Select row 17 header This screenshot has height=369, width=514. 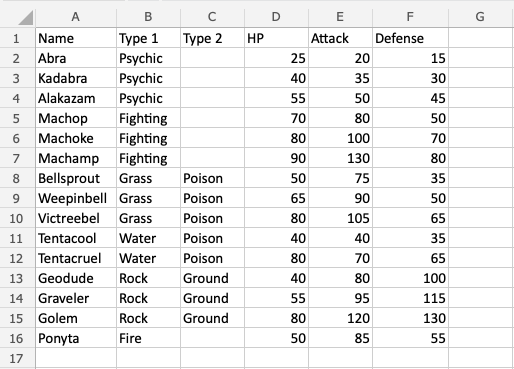coord(17,358)
